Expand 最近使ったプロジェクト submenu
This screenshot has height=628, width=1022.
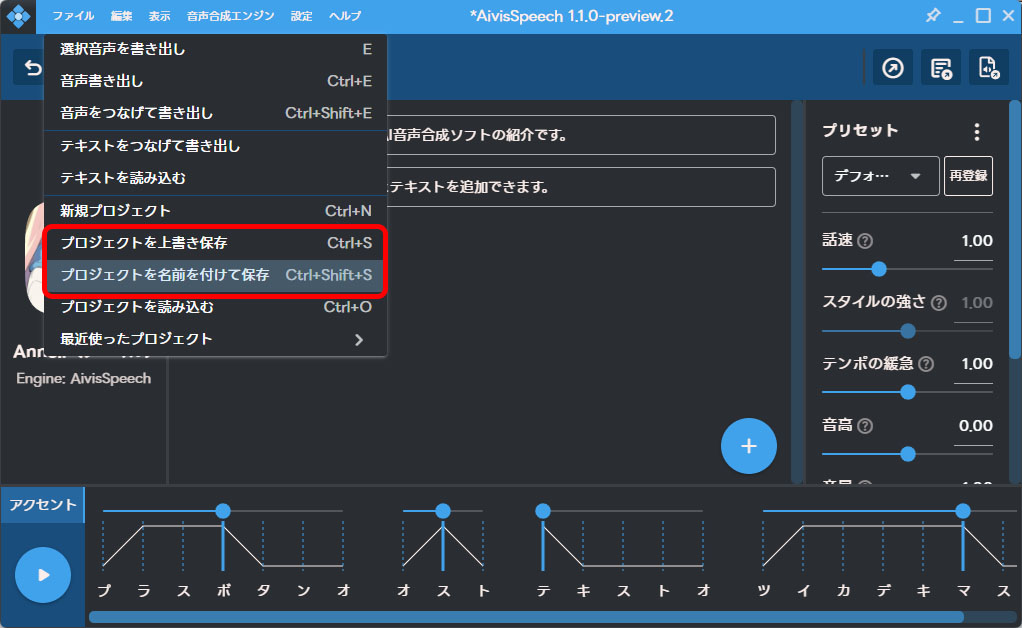(215, 339)
